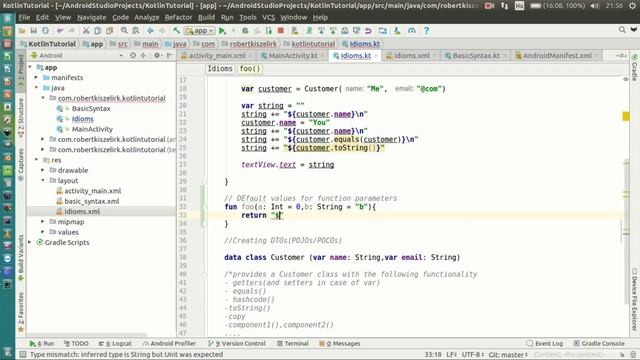Click the red Stop icon
The height and width of the screenshot is (360, 640).
click(x=281, y=31)
